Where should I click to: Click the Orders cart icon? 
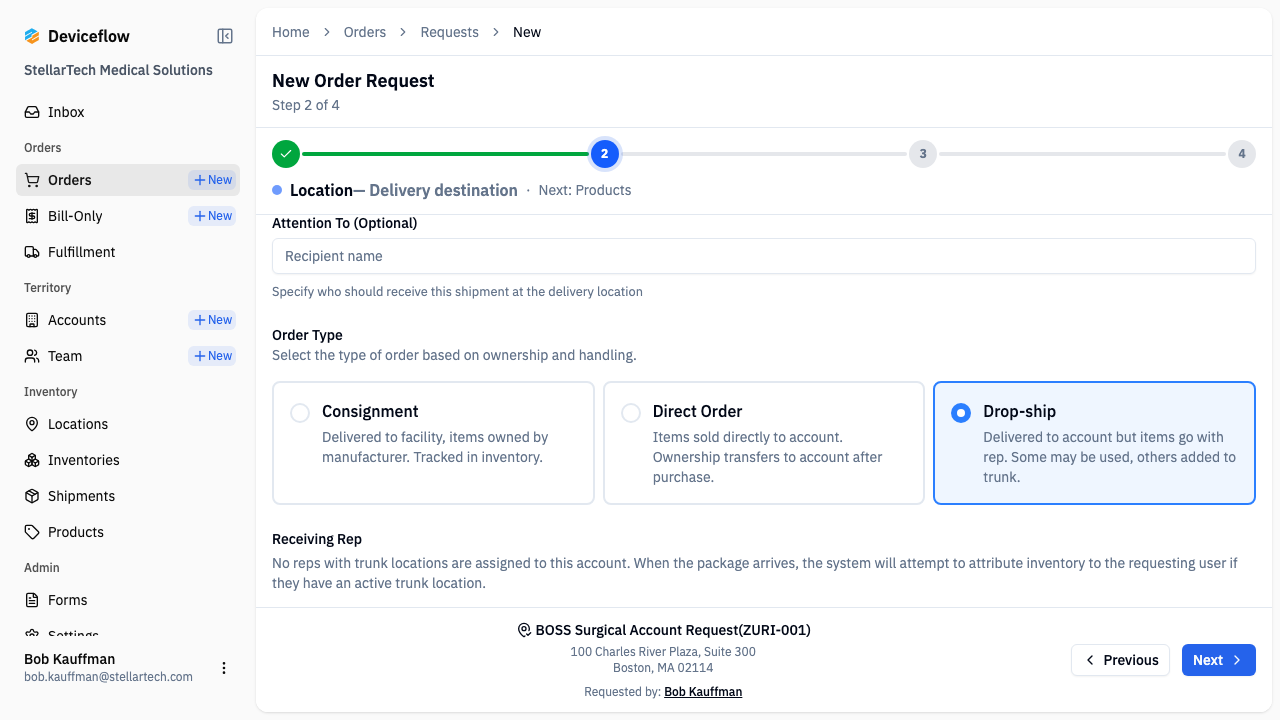32,180
